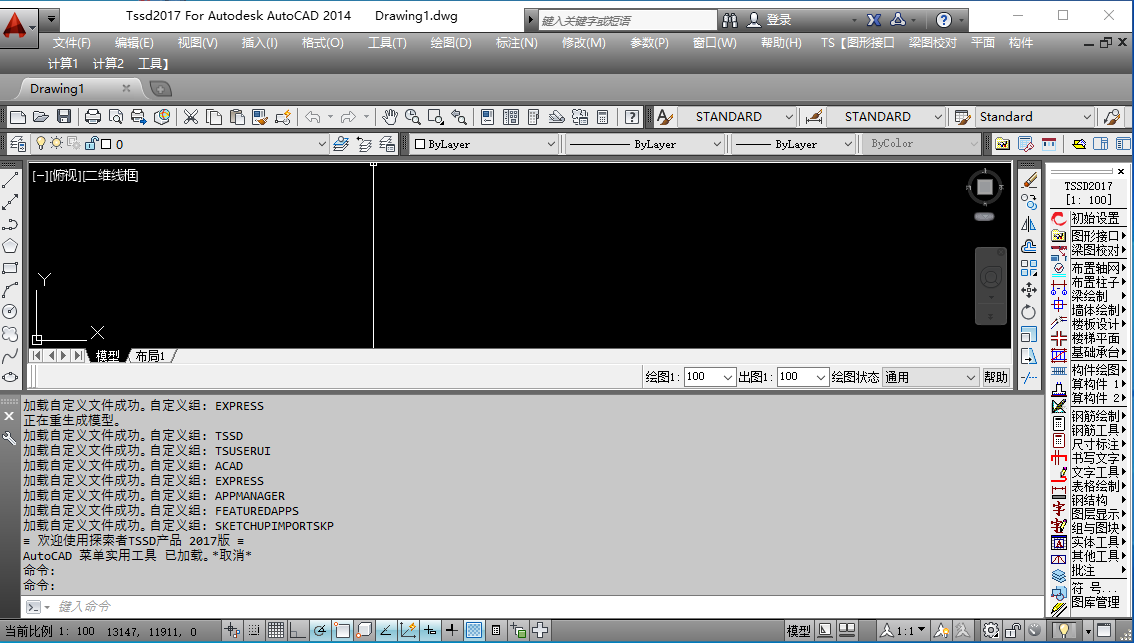
Task: Select the Rotate modify tool
Action: point(1029,312)
